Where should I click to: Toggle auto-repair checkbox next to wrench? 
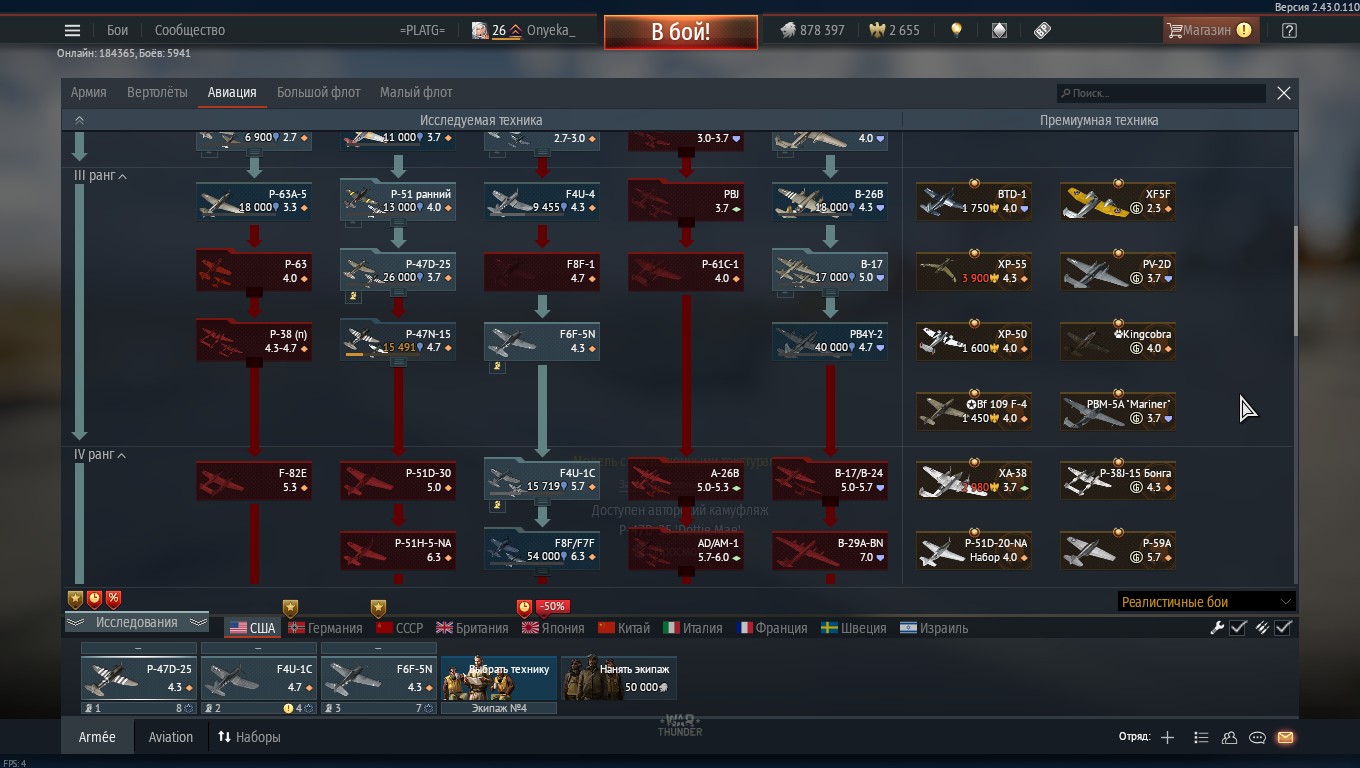1238,628
